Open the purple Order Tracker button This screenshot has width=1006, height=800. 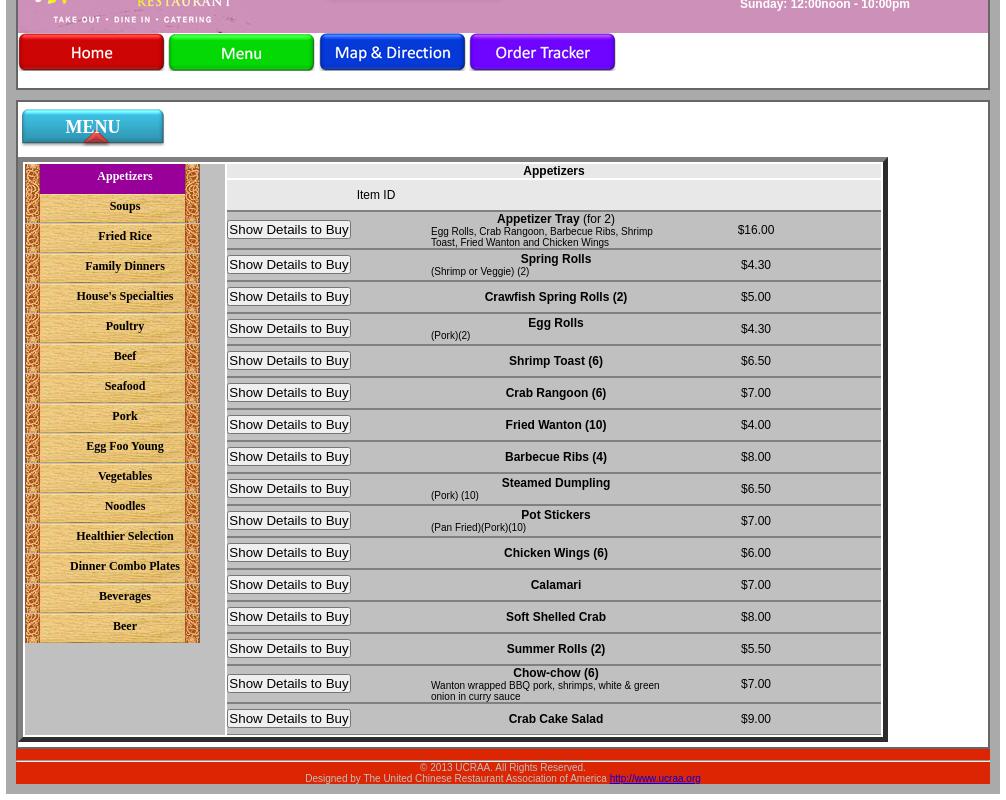click(x=542, y=53)
